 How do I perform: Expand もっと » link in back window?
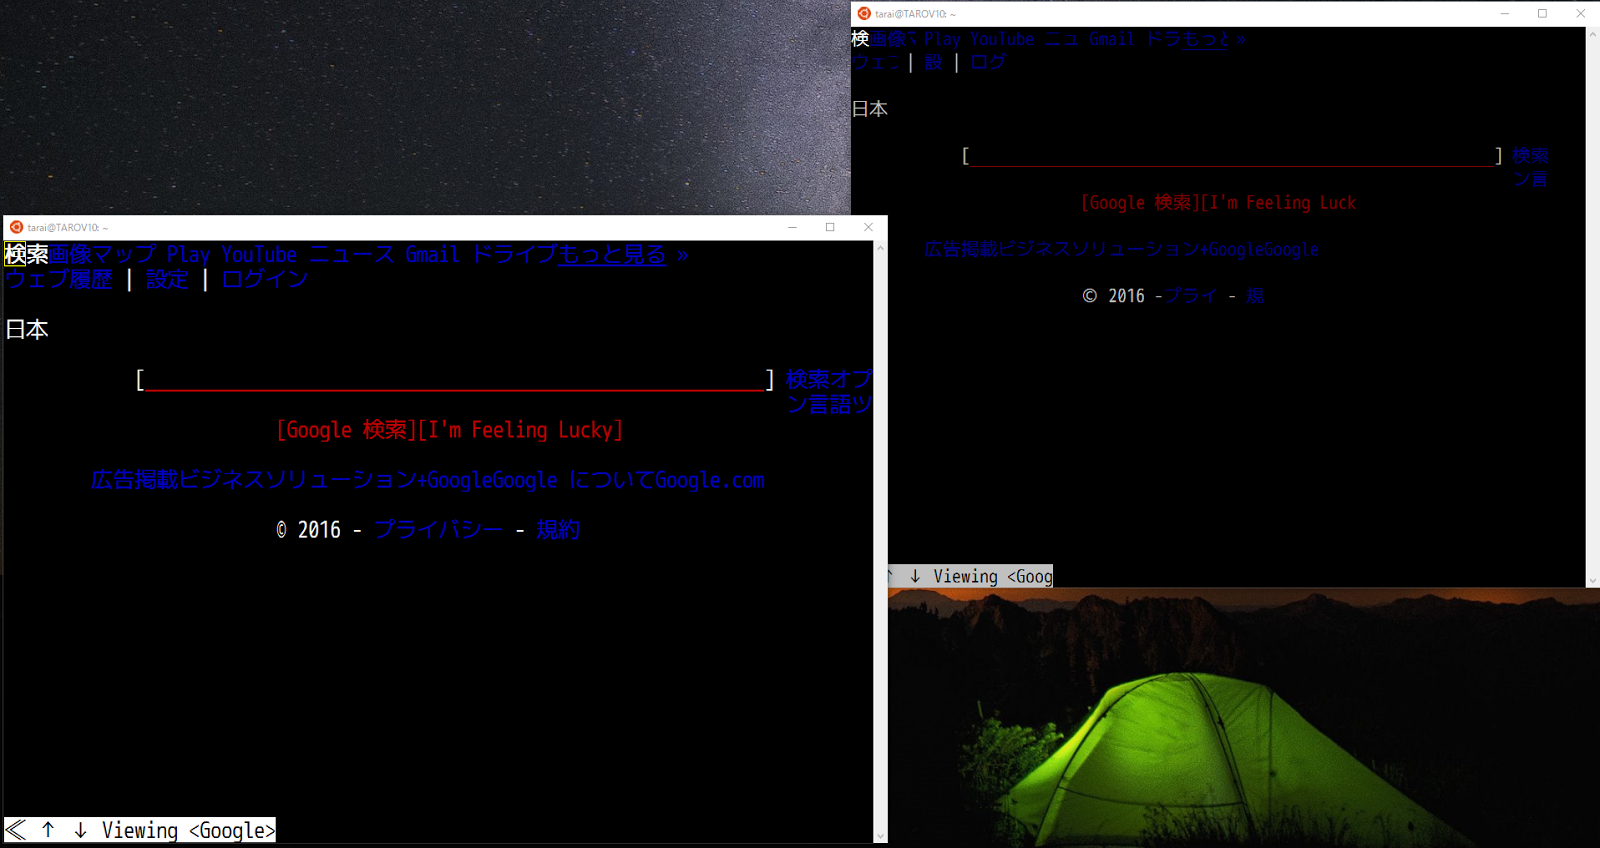(1215, 39)
